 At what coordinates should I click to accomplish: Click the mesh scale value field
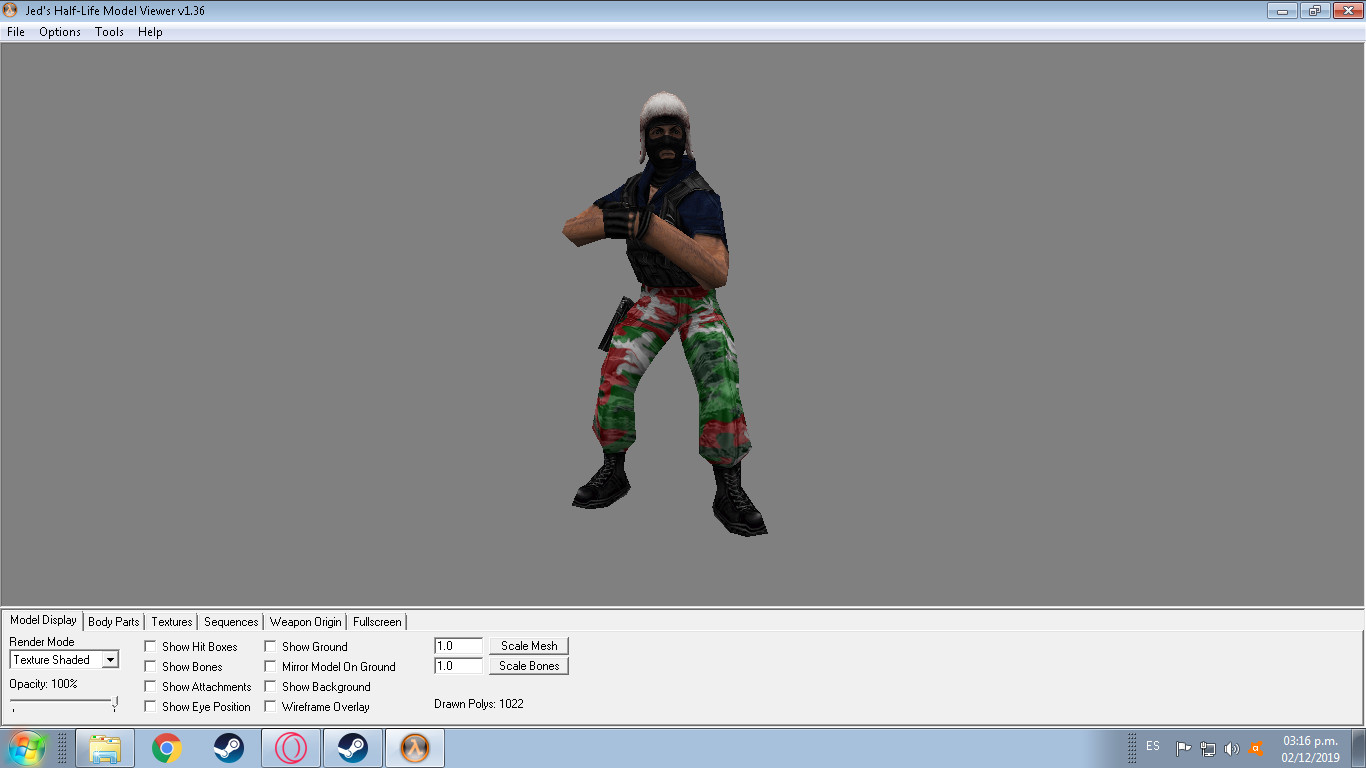(x=459, y=646)
